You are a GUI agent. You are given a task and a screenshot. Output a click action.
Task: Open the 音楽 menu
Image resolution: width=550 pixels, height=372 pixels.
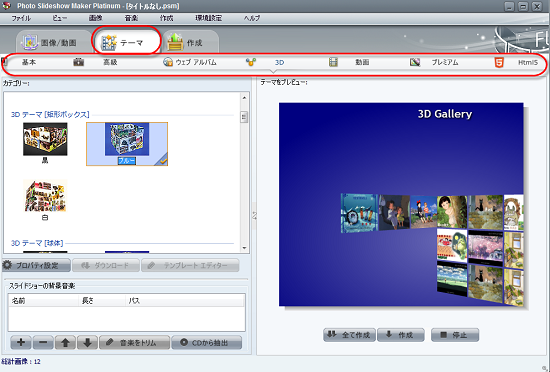(x=131, y=18)
